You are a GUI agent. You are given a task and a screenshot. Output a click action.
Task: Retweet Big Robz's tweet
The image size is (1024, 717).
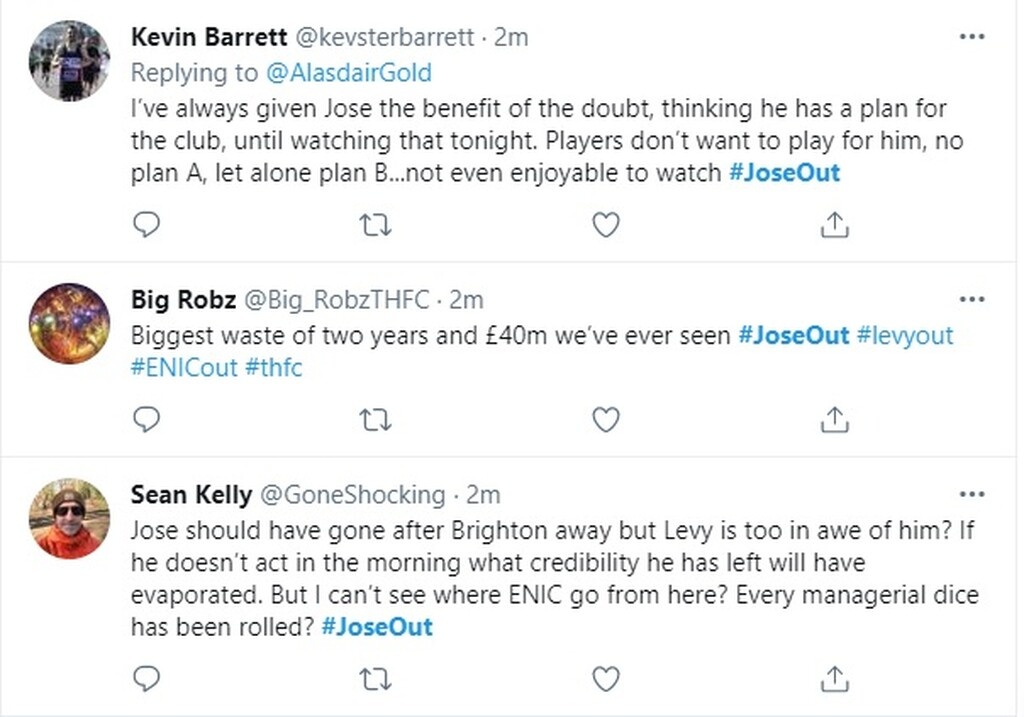coord(374,421)
